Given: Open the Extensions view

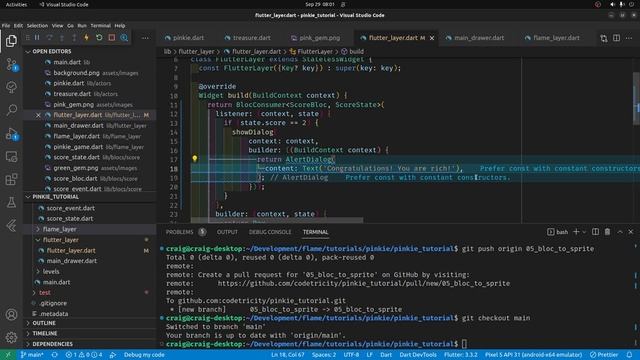Looking at the screenshot, I should pos(11,179).
